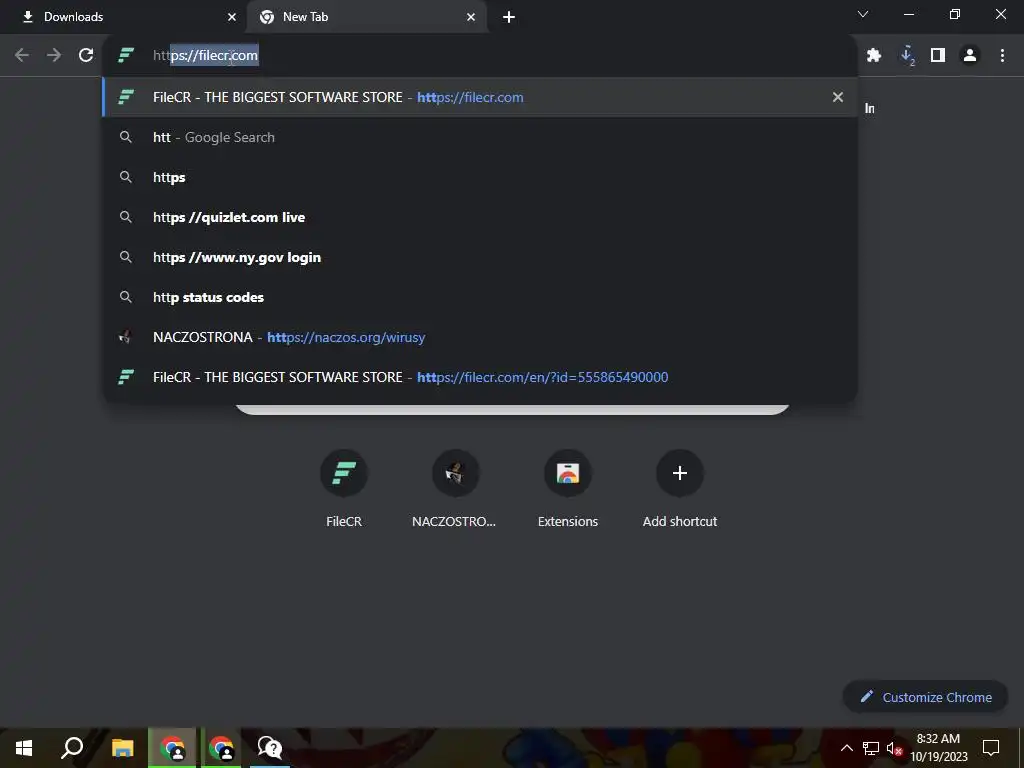Open the Extensions puzzle icon
This screenshot has width=1024, height=768.
pos(874,56)
